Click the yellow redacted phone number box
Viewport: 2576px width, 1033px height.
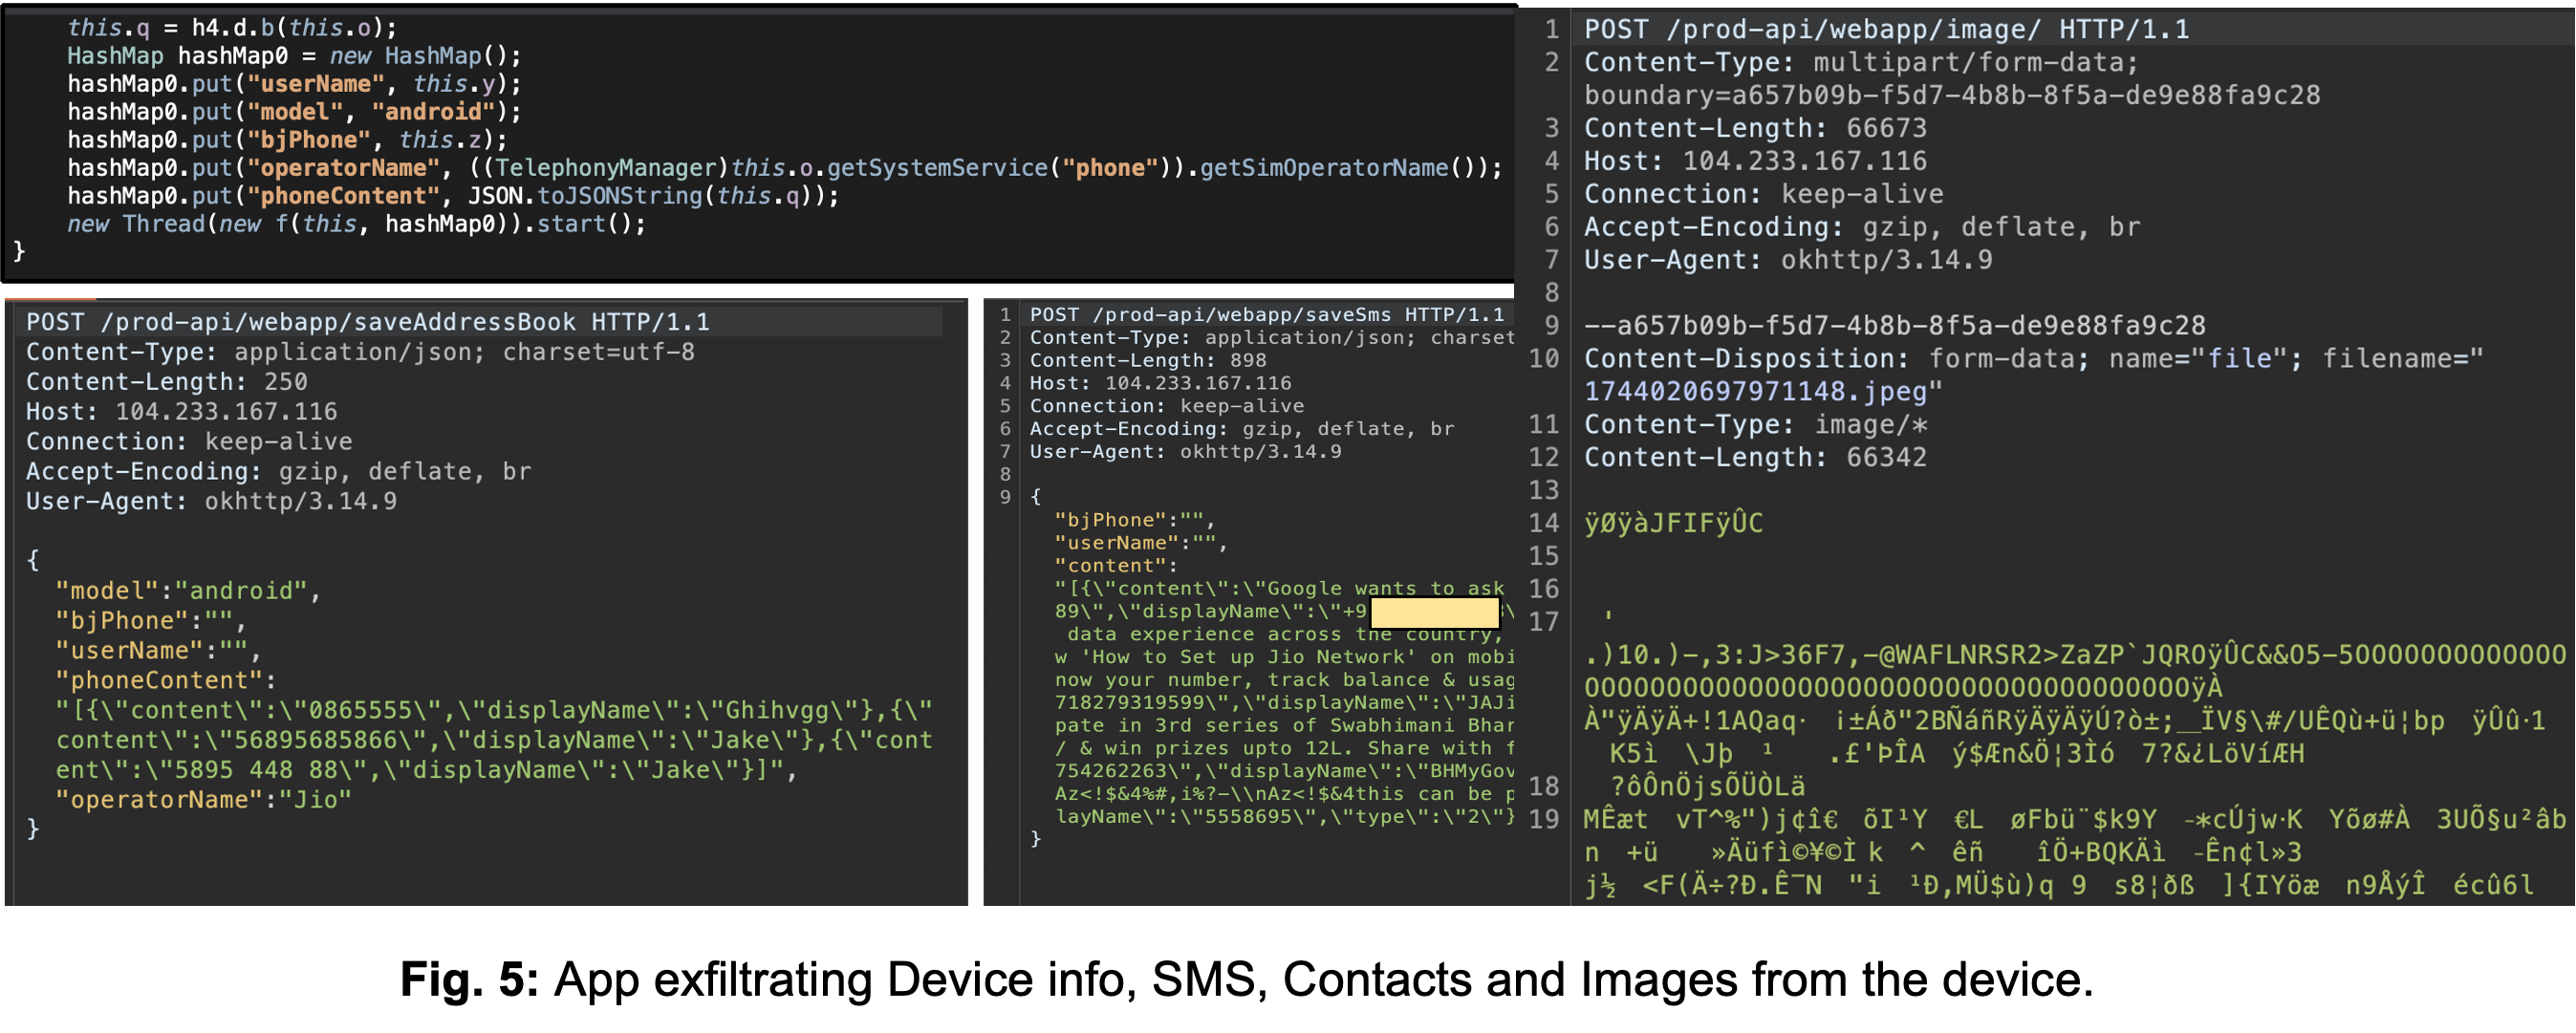tap(1434, 612)
